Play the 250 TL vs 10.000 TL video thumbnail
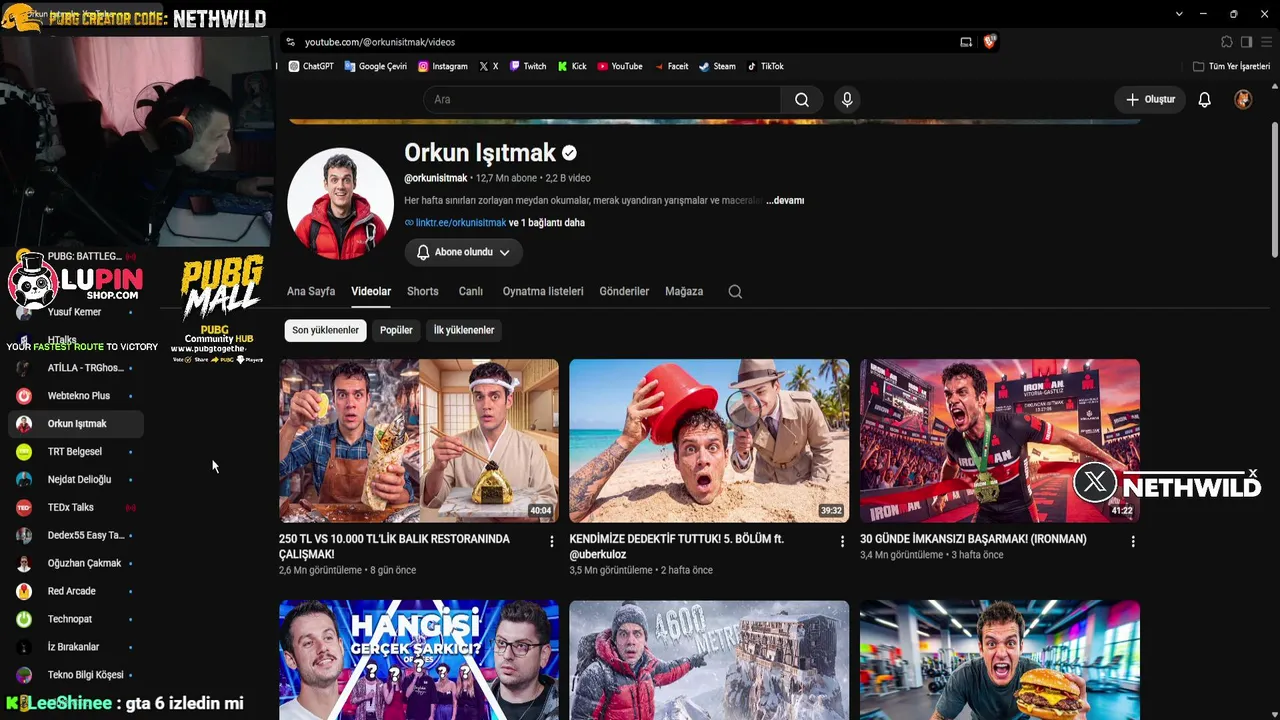This screenshot has width=1280, height=720. pos(419,441)
